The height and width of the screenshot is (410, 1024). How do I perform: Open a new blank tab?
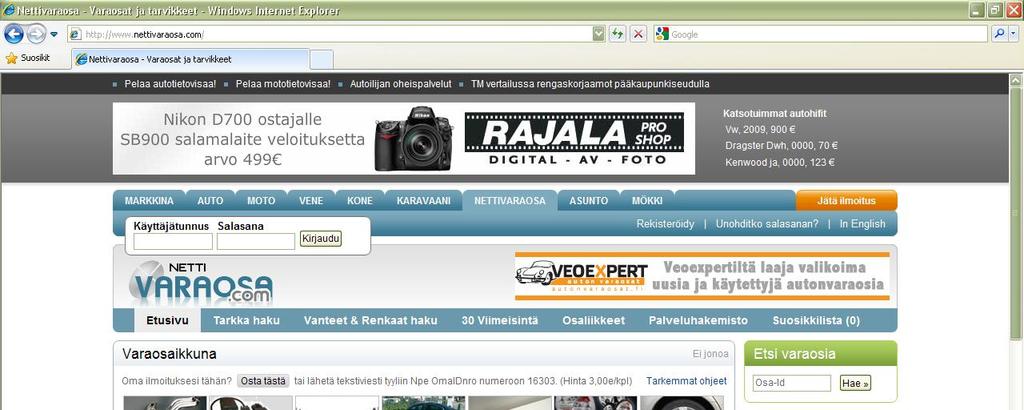click(x=321, y=59)
